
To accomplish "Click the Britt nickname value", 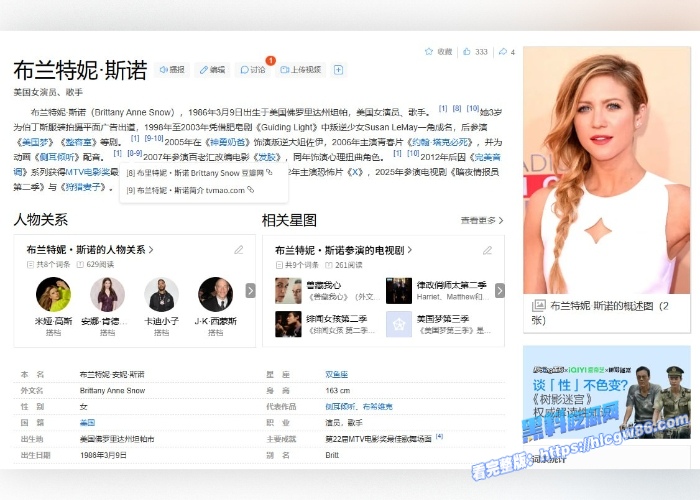I will 332,455.
